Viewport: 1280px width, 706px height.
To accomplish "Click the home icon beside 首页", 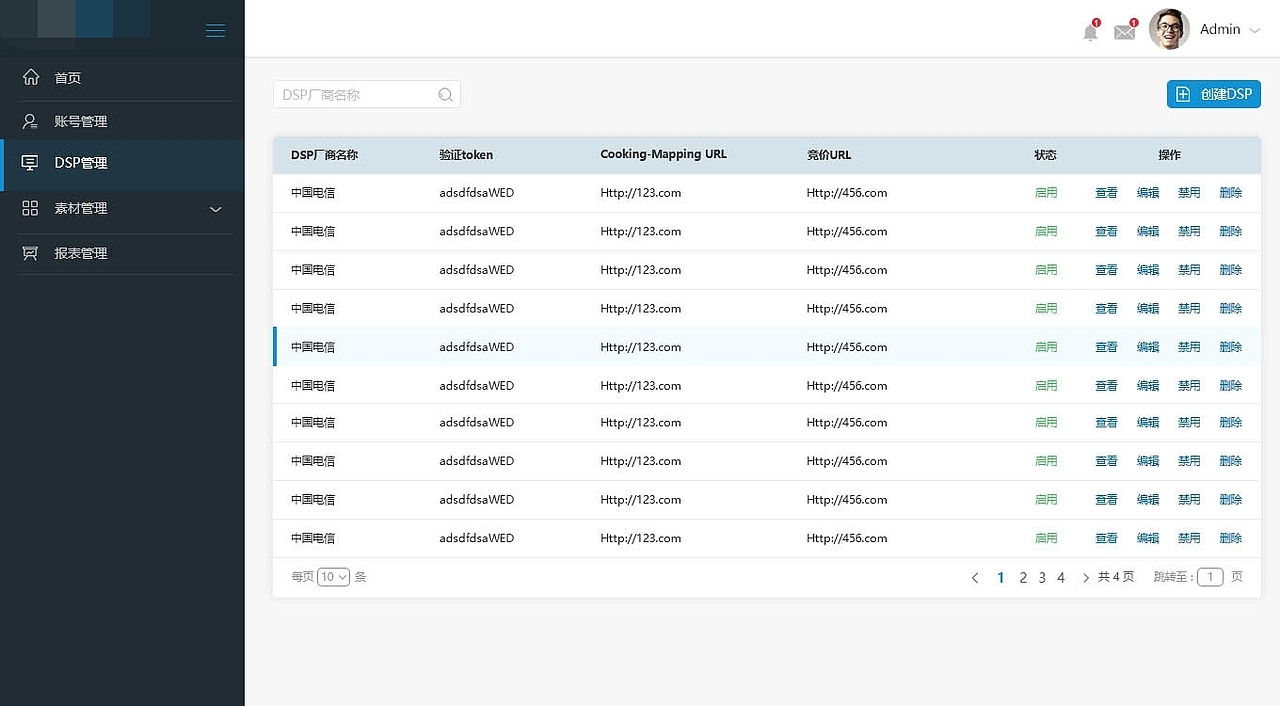I will tap(31, 77).
